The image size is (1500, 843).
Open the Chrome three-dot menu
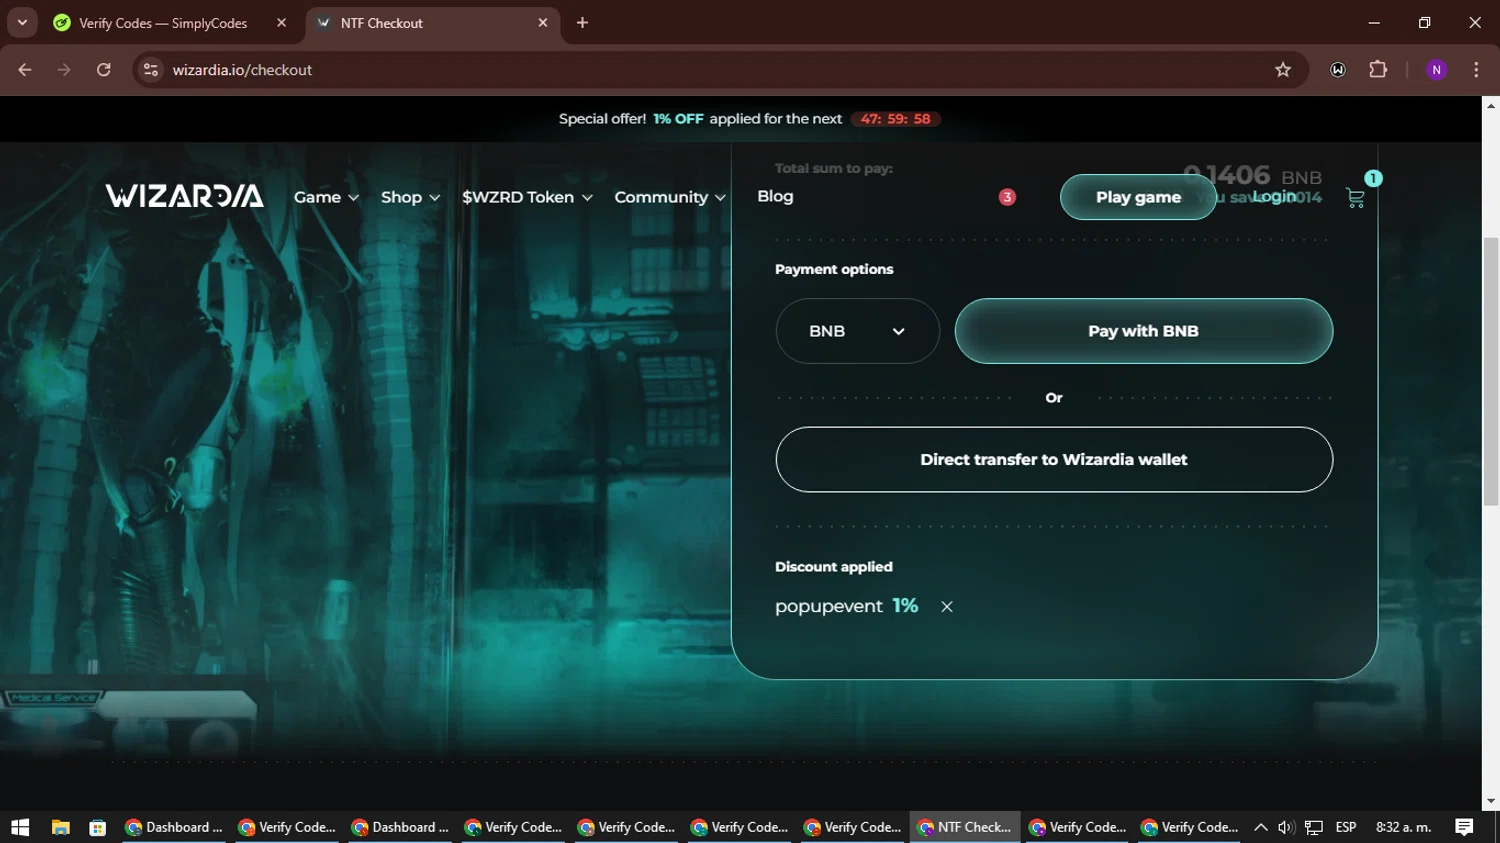1476,70
